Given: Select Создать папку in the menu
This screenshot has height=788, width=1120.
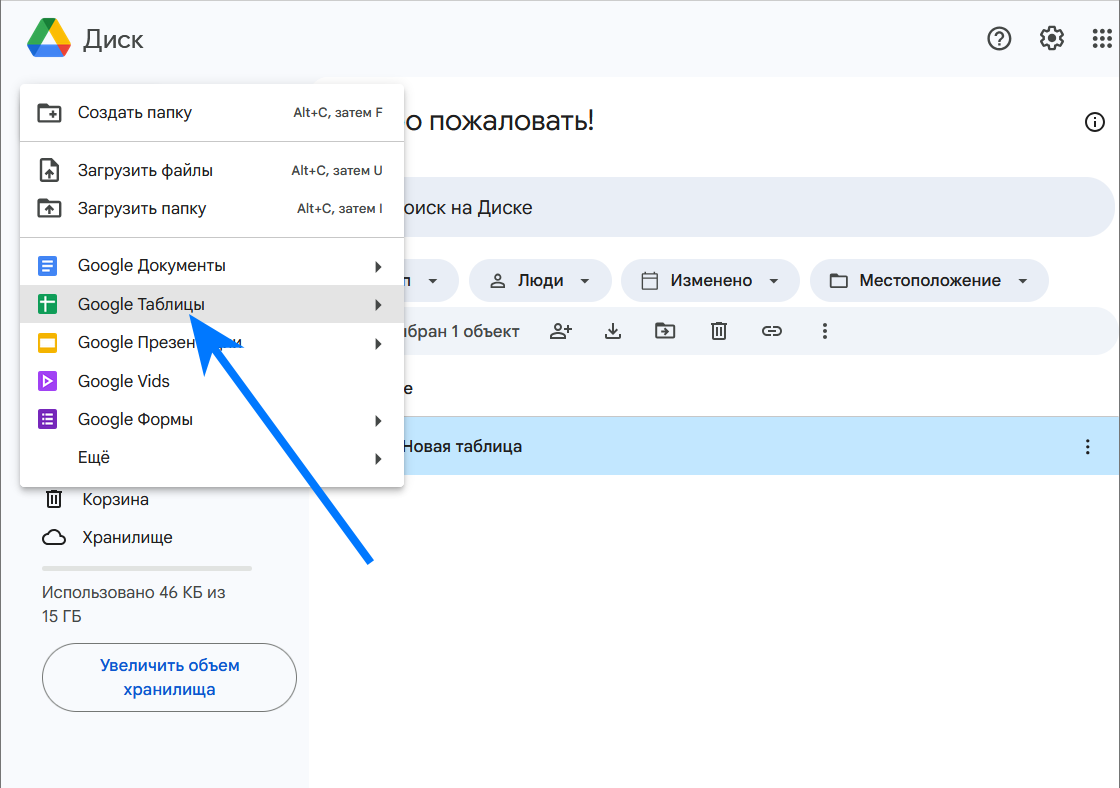Looking at the screenshot, I should tap(134, 113).
